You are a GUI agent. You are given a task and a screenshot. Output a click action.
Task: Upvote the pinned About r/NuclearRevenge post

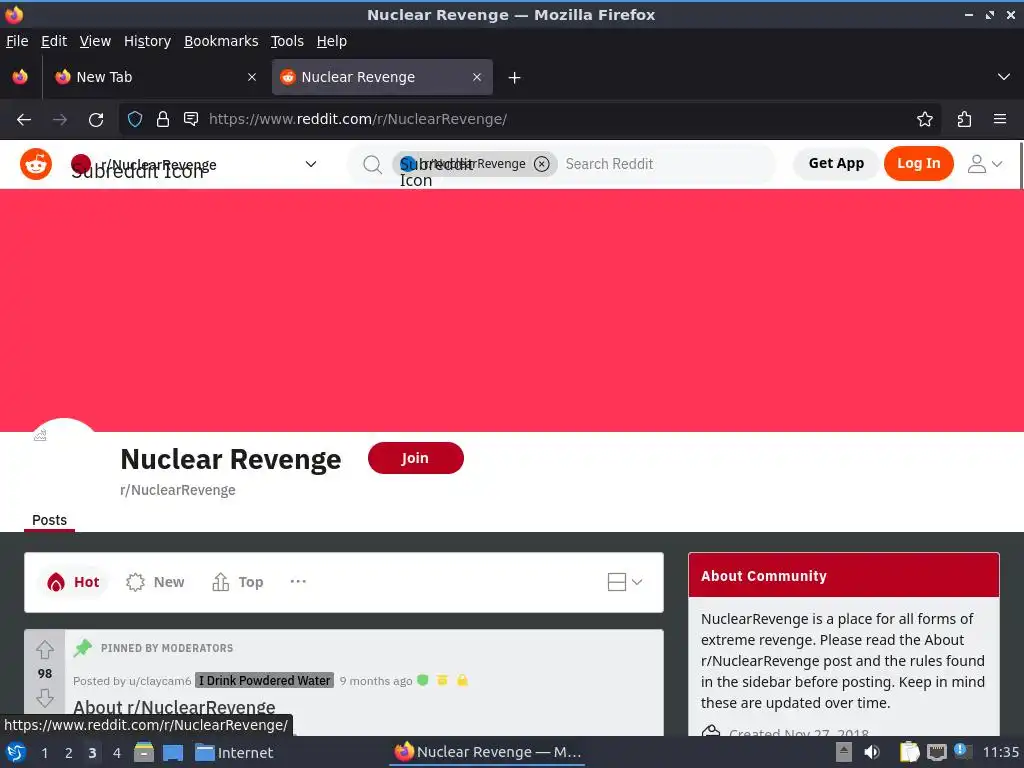tap(45, 650)
